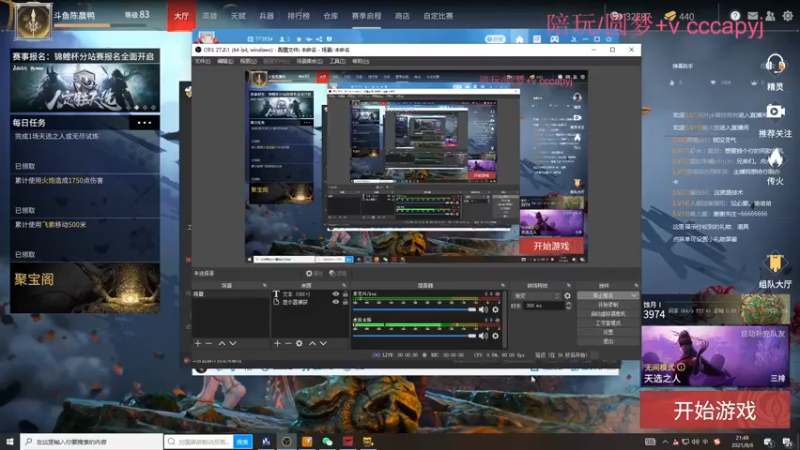Remove source with minus icon in OBS

coord(288,343)
